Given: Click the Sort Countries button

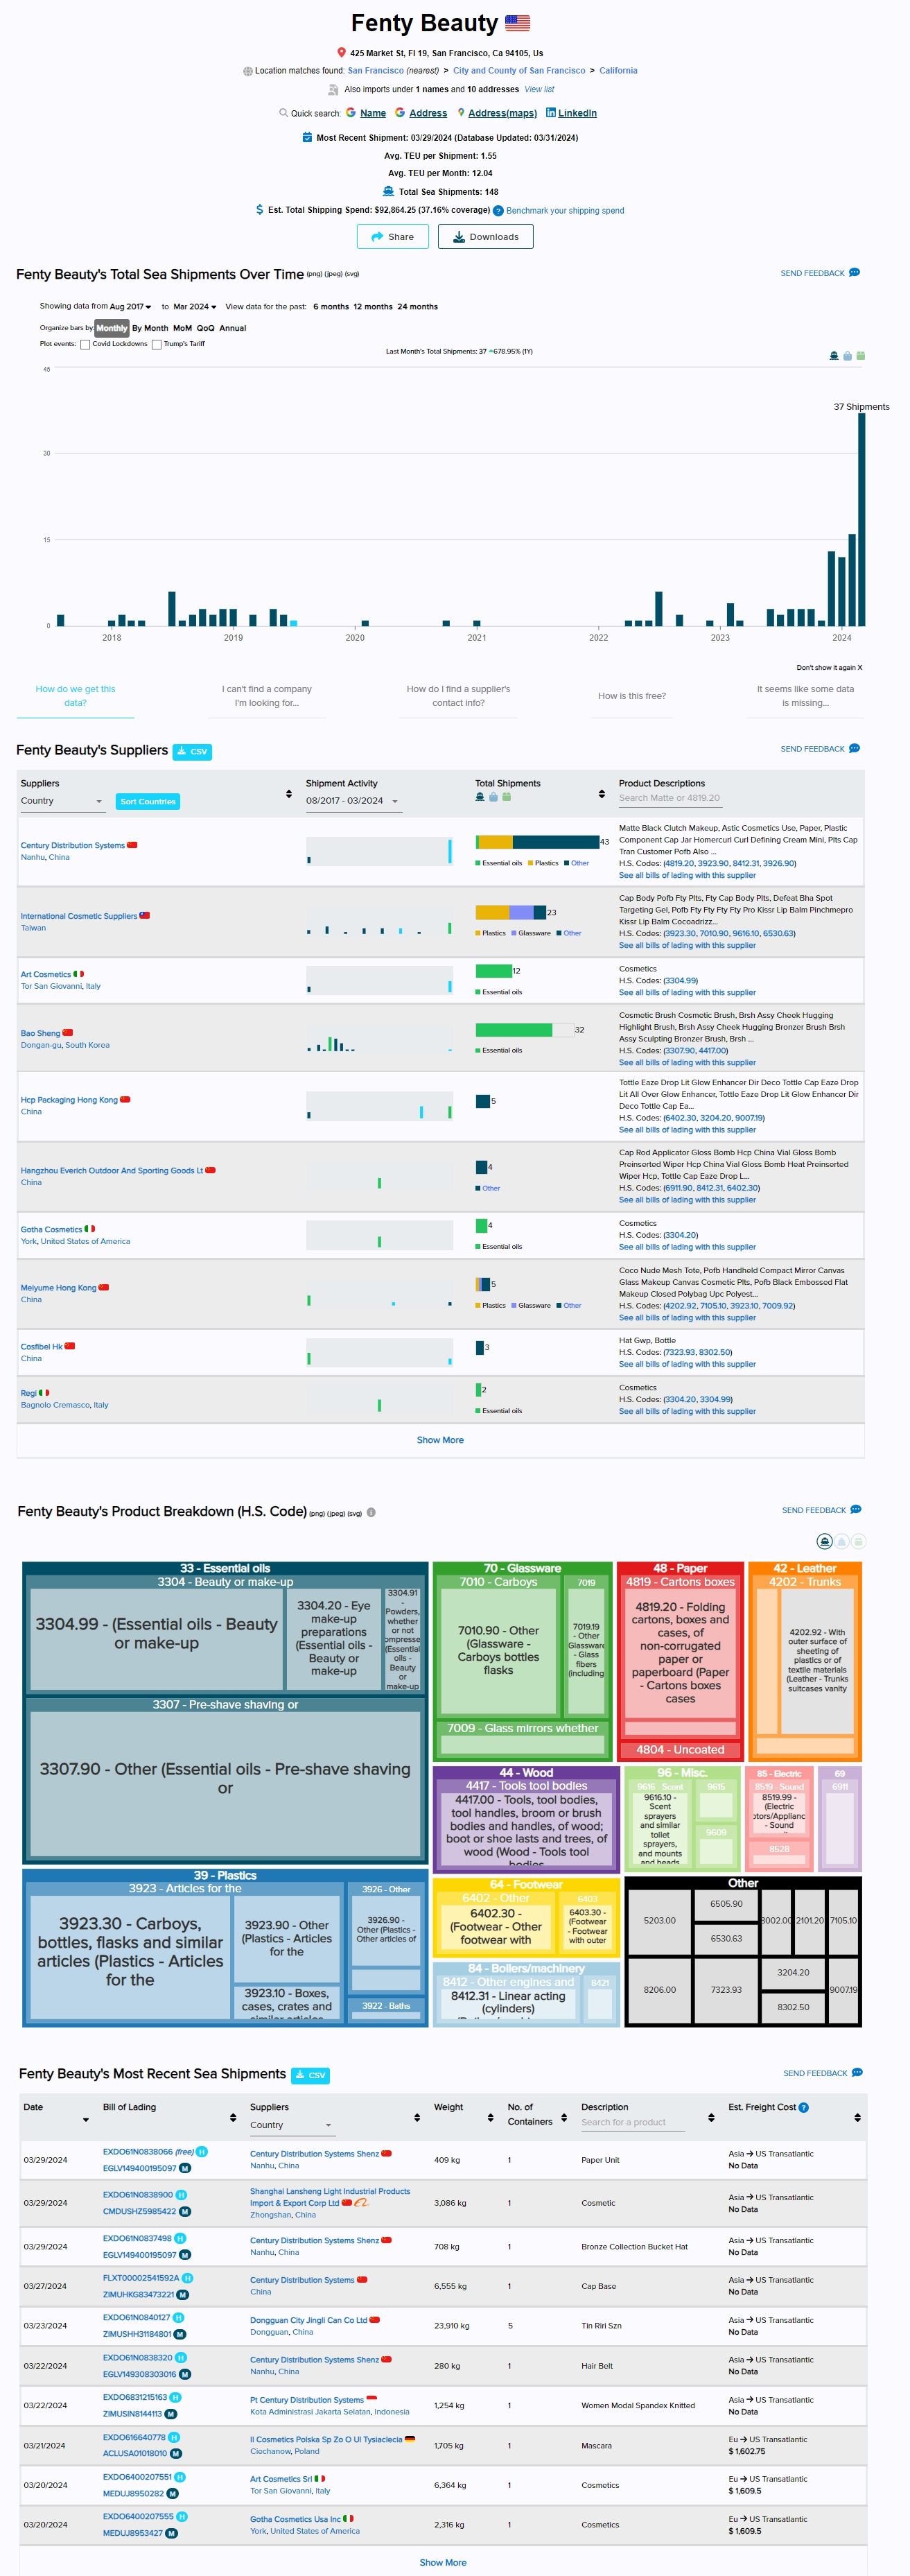Looking at the screenshot, I should click(148, 802).
